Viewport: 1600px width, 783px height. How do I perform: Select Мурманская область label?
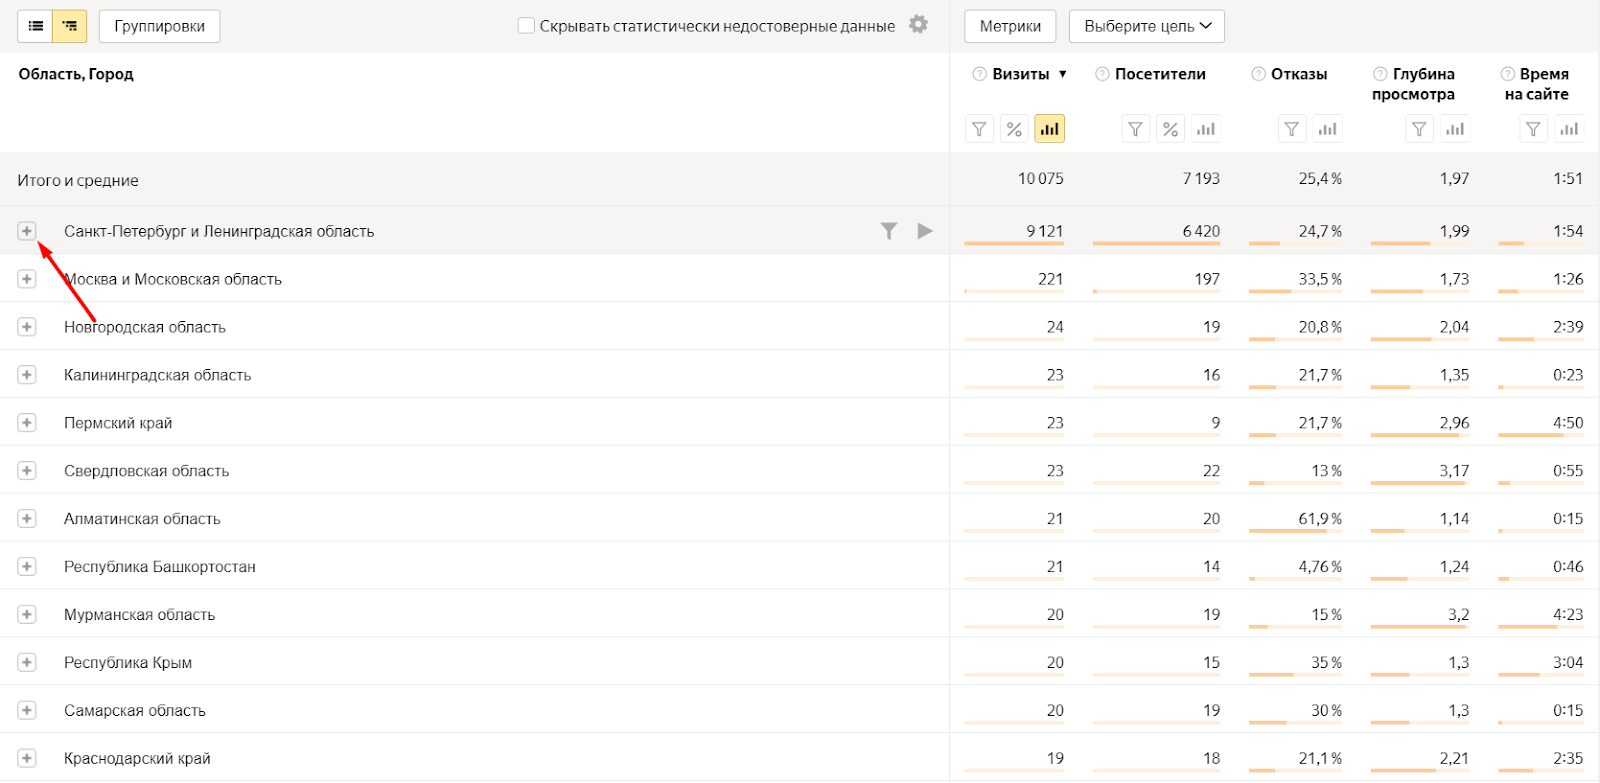pyautogui.click(x=139, y=615)
